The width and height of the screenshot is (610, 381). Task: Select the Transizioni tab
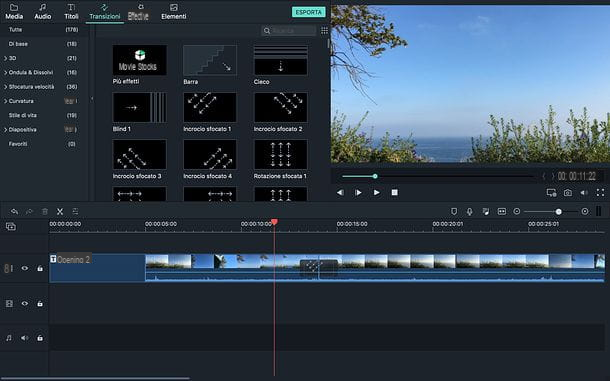point(105,12)
